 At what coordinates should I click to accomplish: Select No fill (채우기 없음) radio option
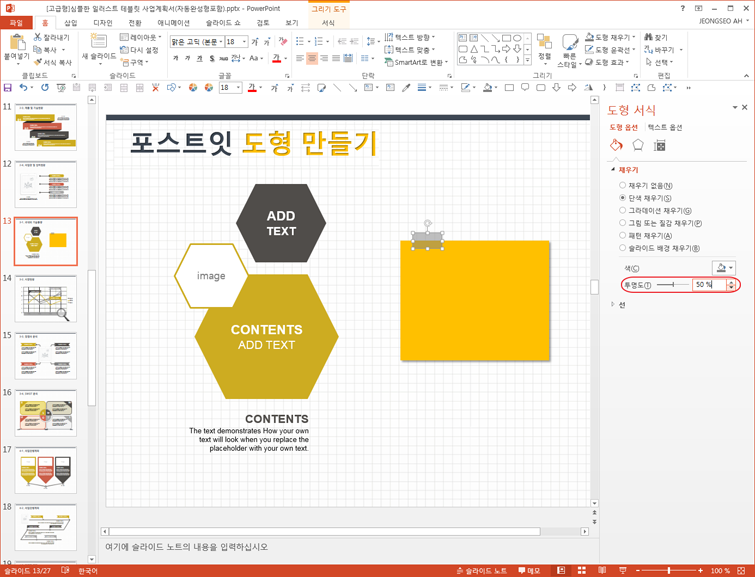(646, 185)
